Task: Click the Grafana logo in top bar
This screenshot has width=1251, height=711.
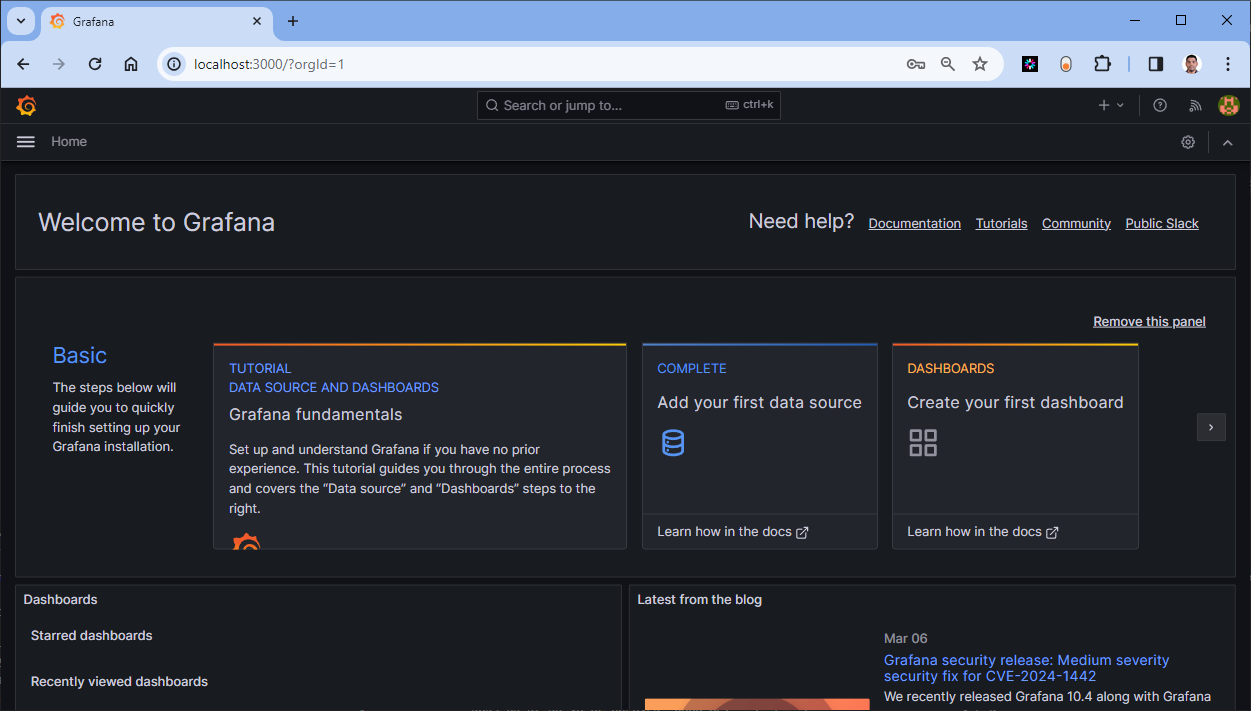Action: coord(27,105)
